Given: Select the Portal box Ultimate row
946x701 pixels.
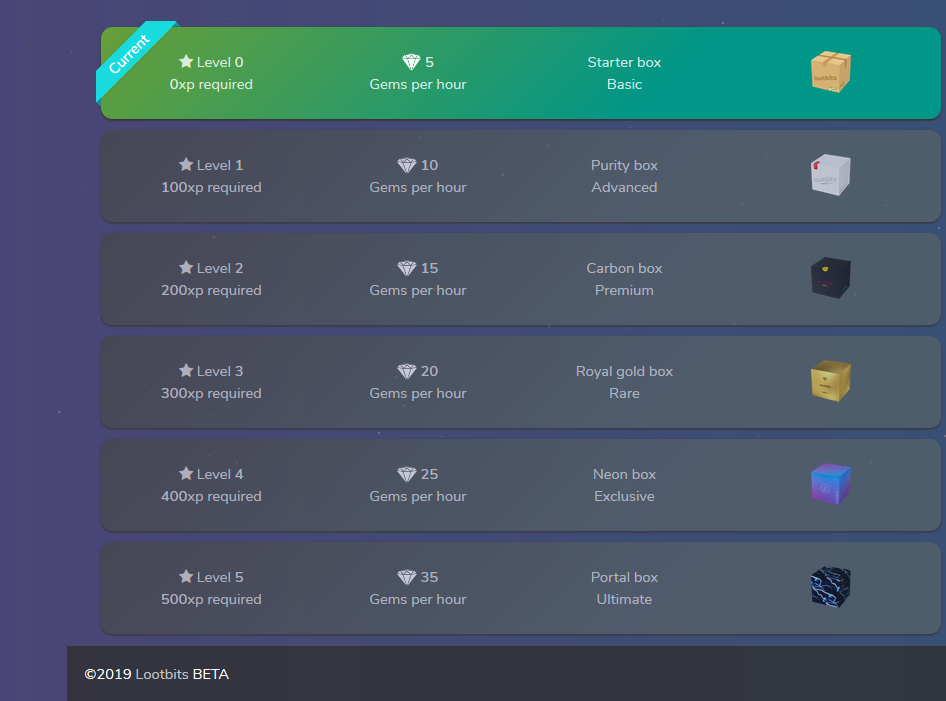Looking at the screenshot, I should [520, 588].
